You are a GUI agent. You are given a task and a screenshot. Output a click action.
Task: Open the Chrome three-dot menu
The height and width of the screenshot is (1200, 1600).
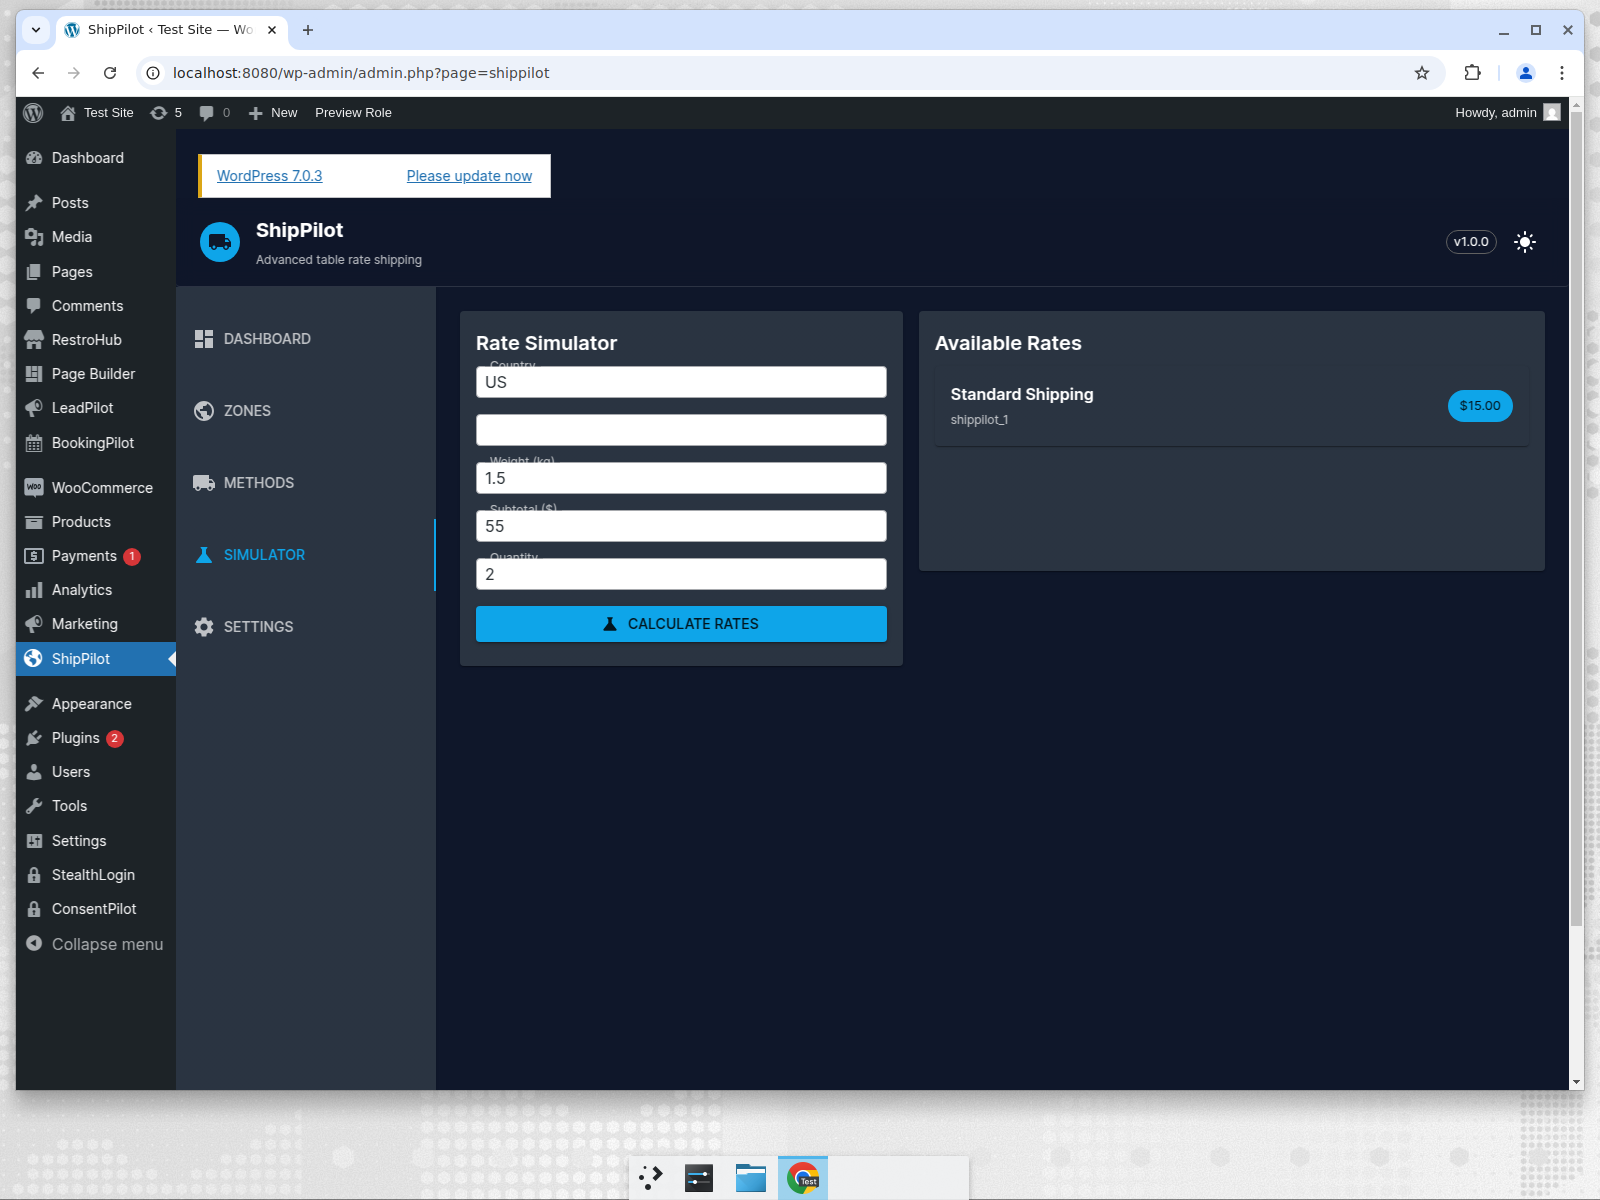[1562, 73]
